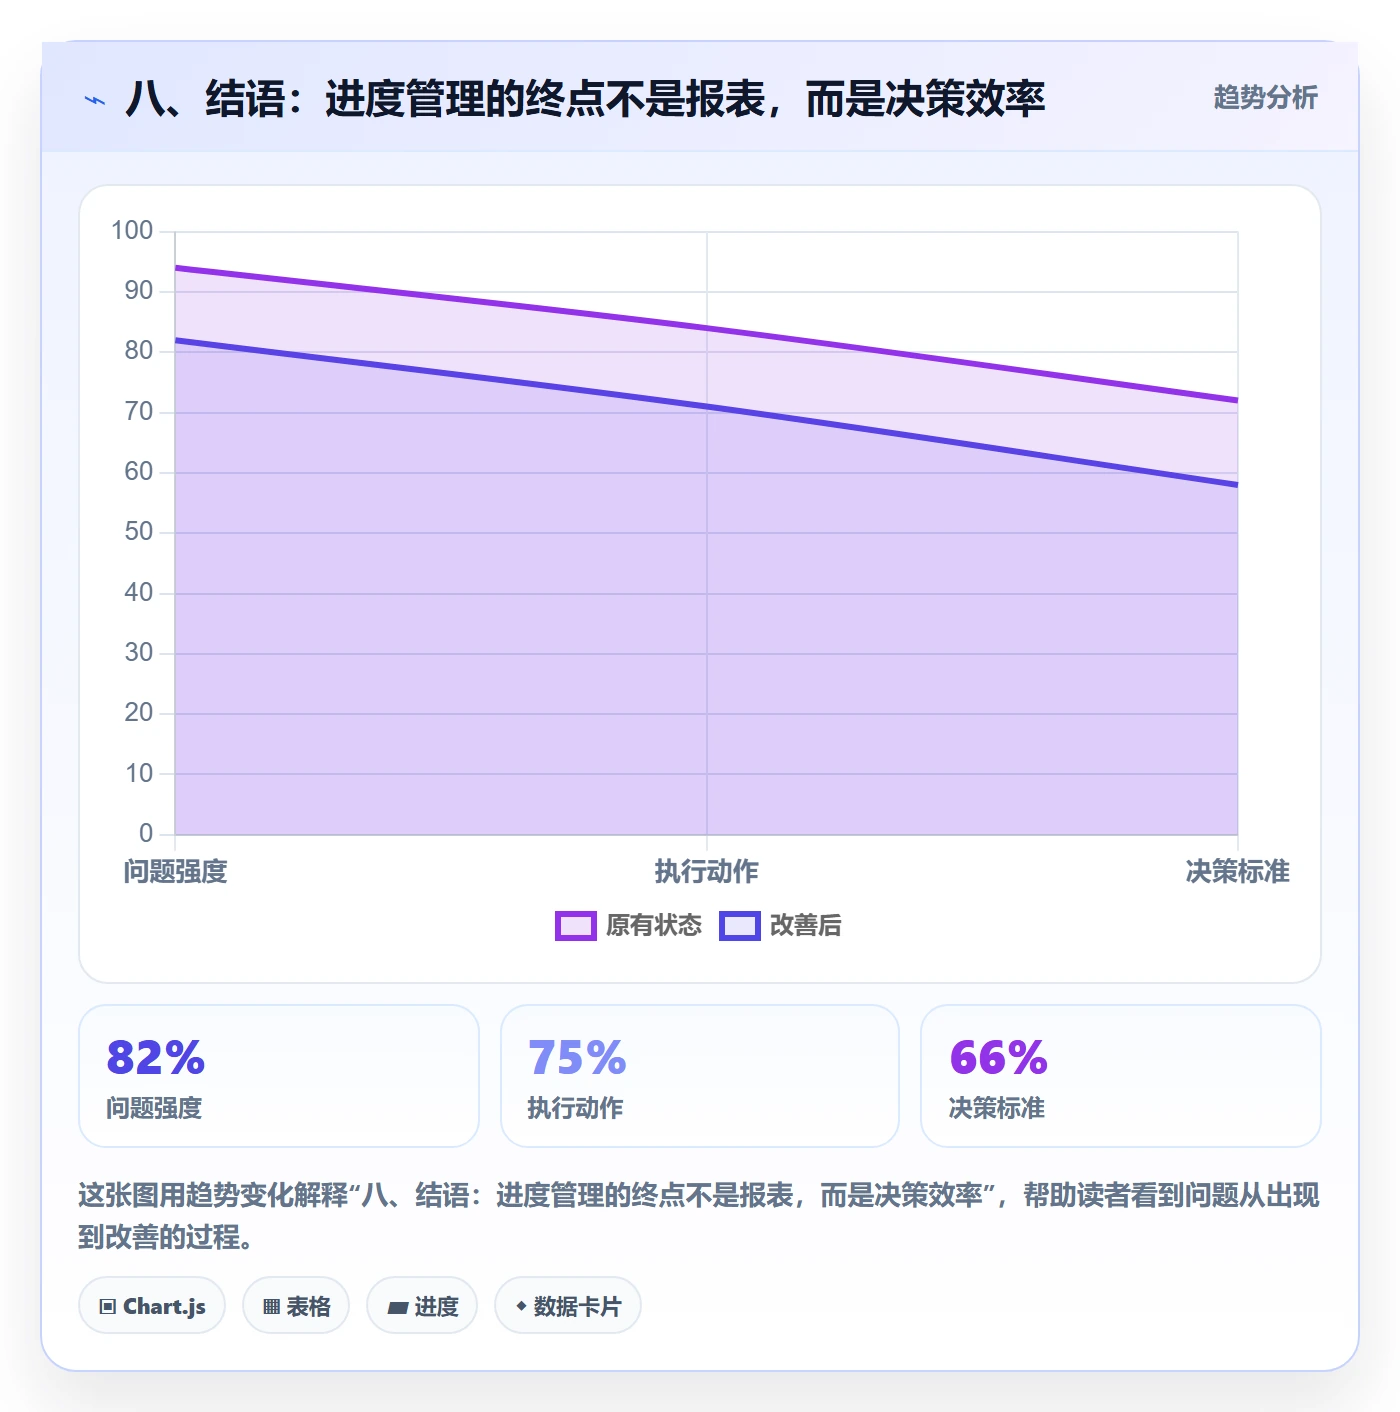Select the 数据卡片 tag chip

pyautogui.click(x=568, y=1306)
